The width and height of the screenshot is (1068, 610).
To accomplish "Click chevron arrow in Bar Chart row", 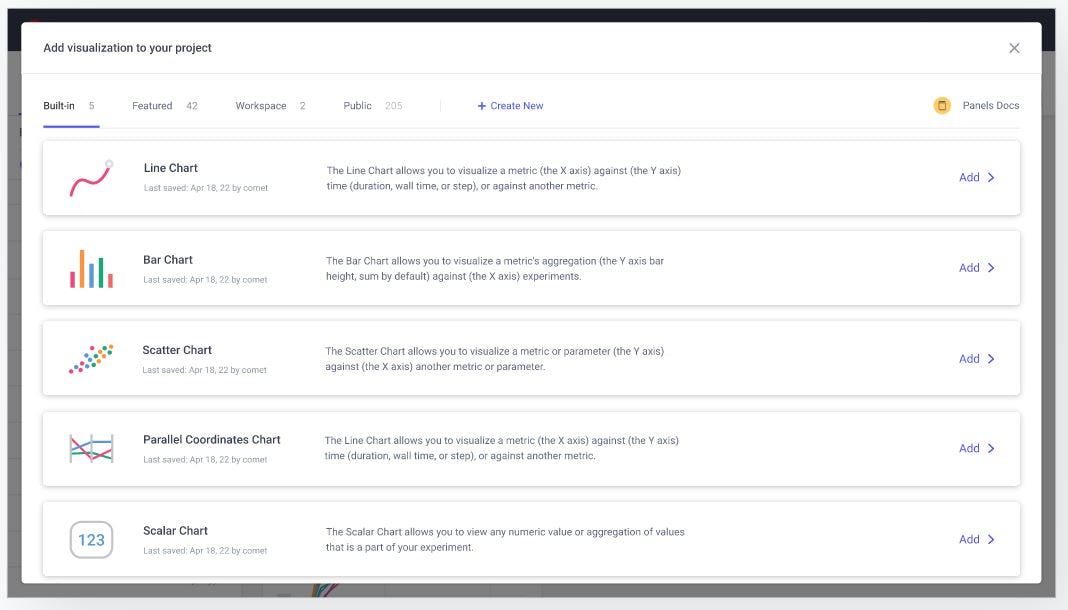I will coord(991,268).
